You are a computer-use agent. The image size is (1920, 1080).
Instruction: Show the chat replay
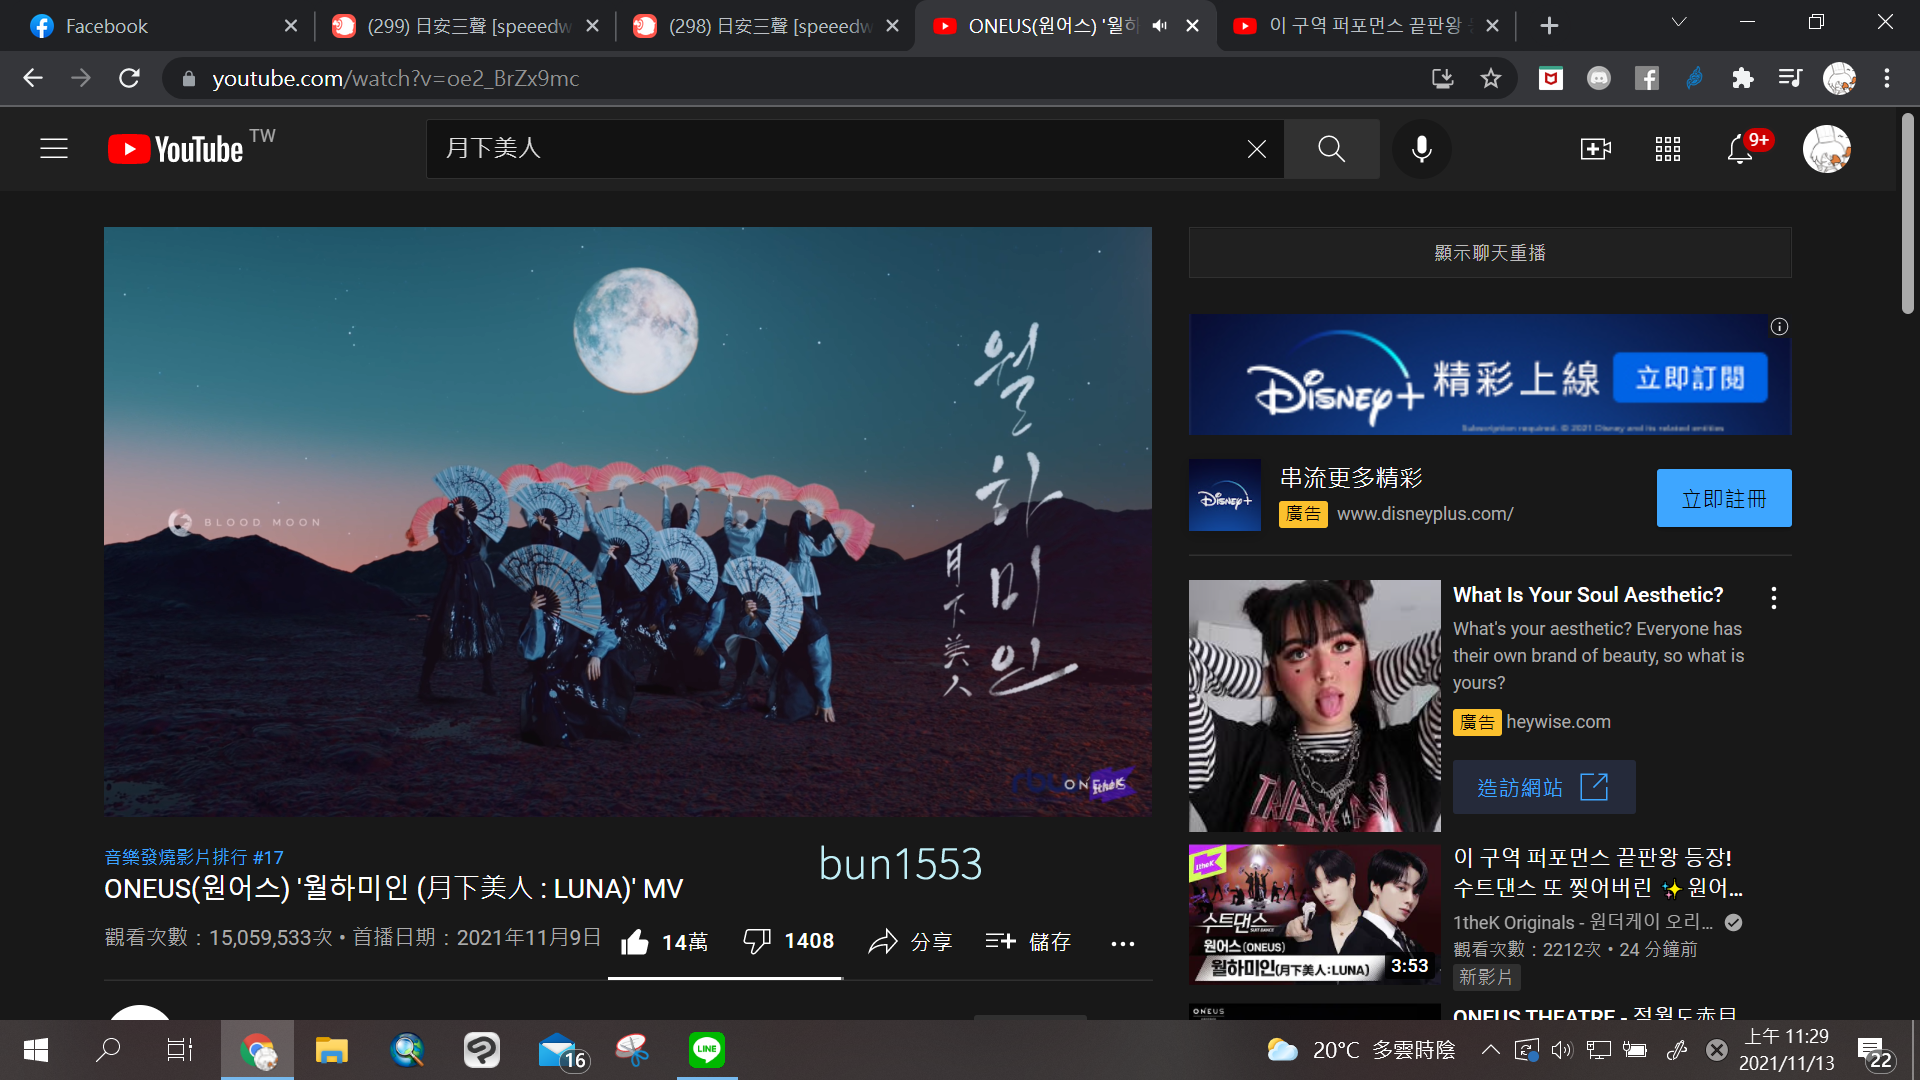pyautogui.click(x=1490, y=253)
